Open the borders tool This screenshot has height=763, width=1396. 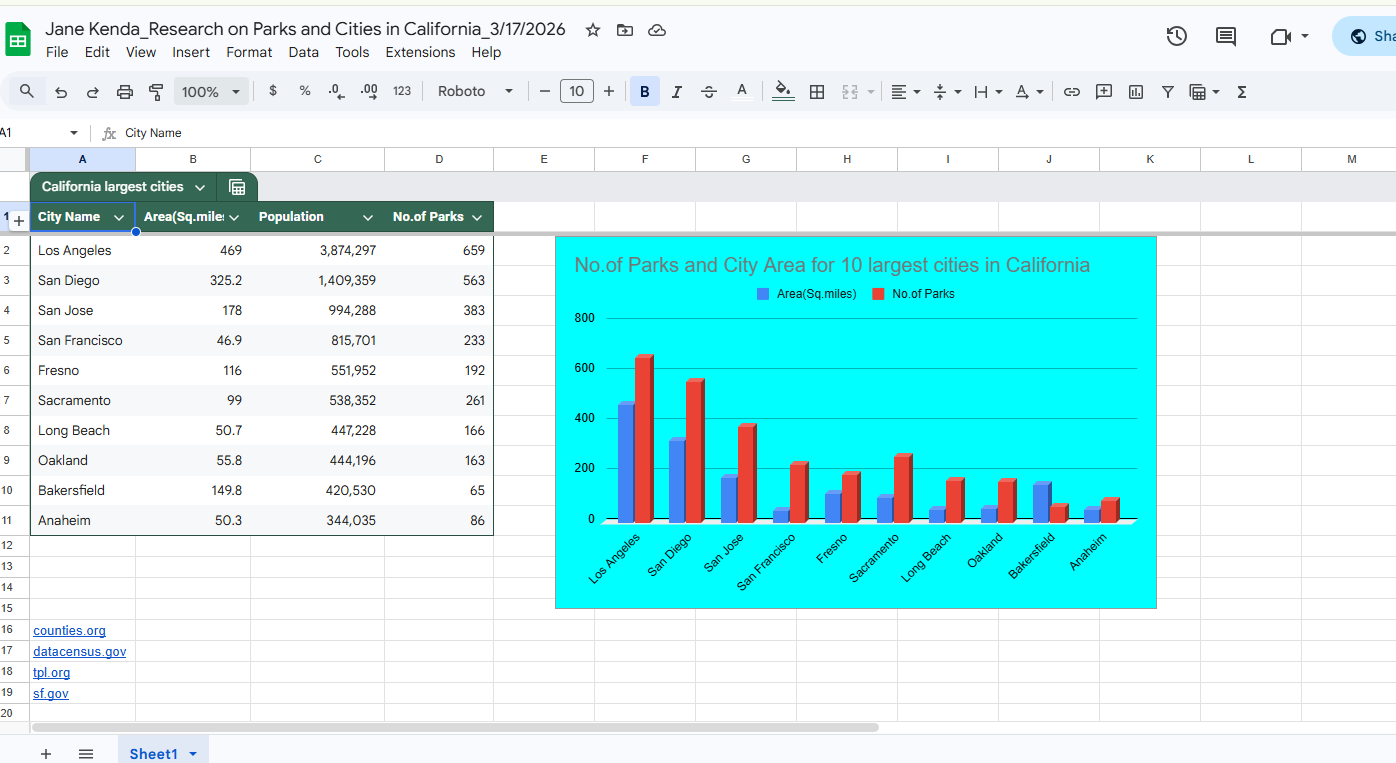(817, 92)
